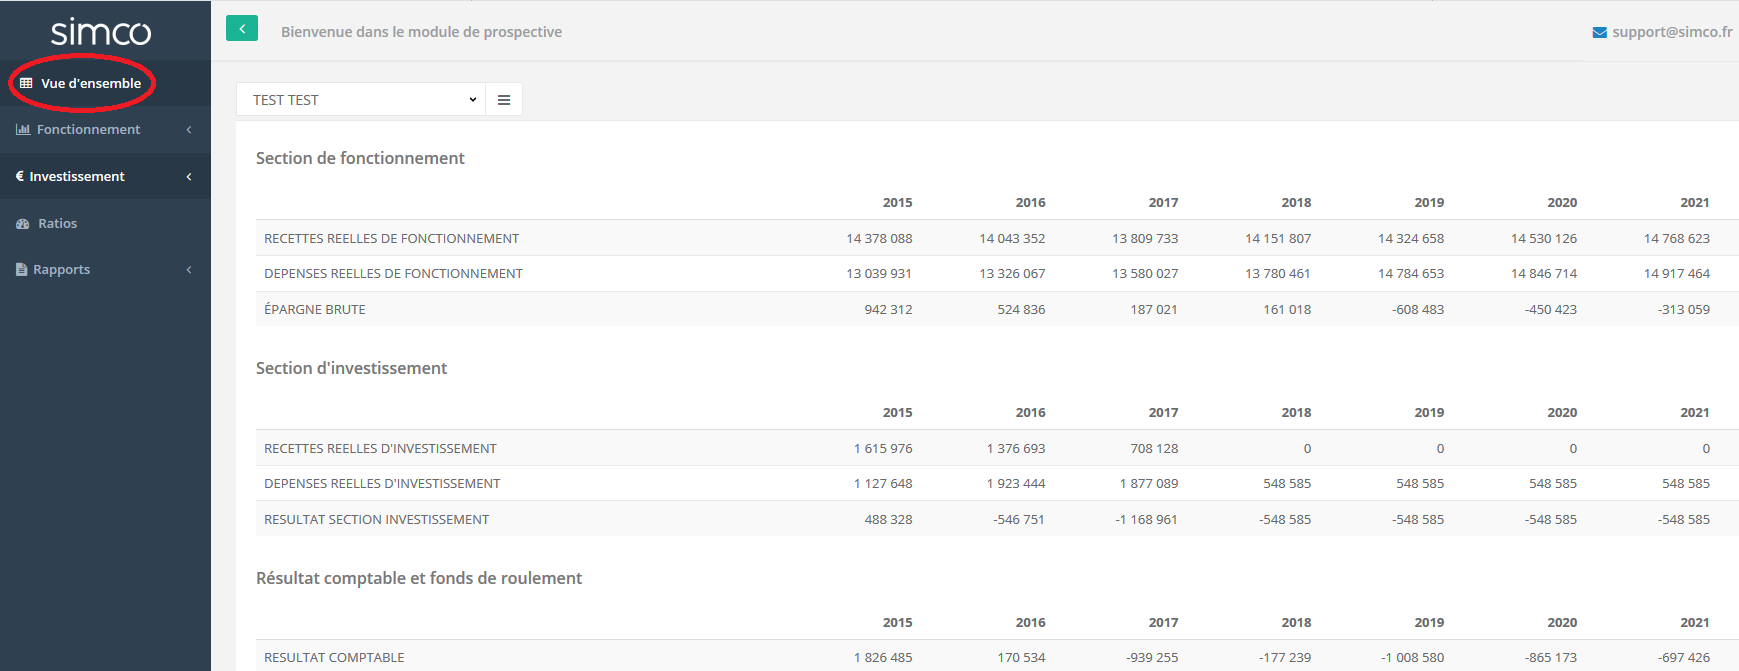Expand the Rapports submenu chevron
The image size is (1739, 671).
[x=189, y=270]
